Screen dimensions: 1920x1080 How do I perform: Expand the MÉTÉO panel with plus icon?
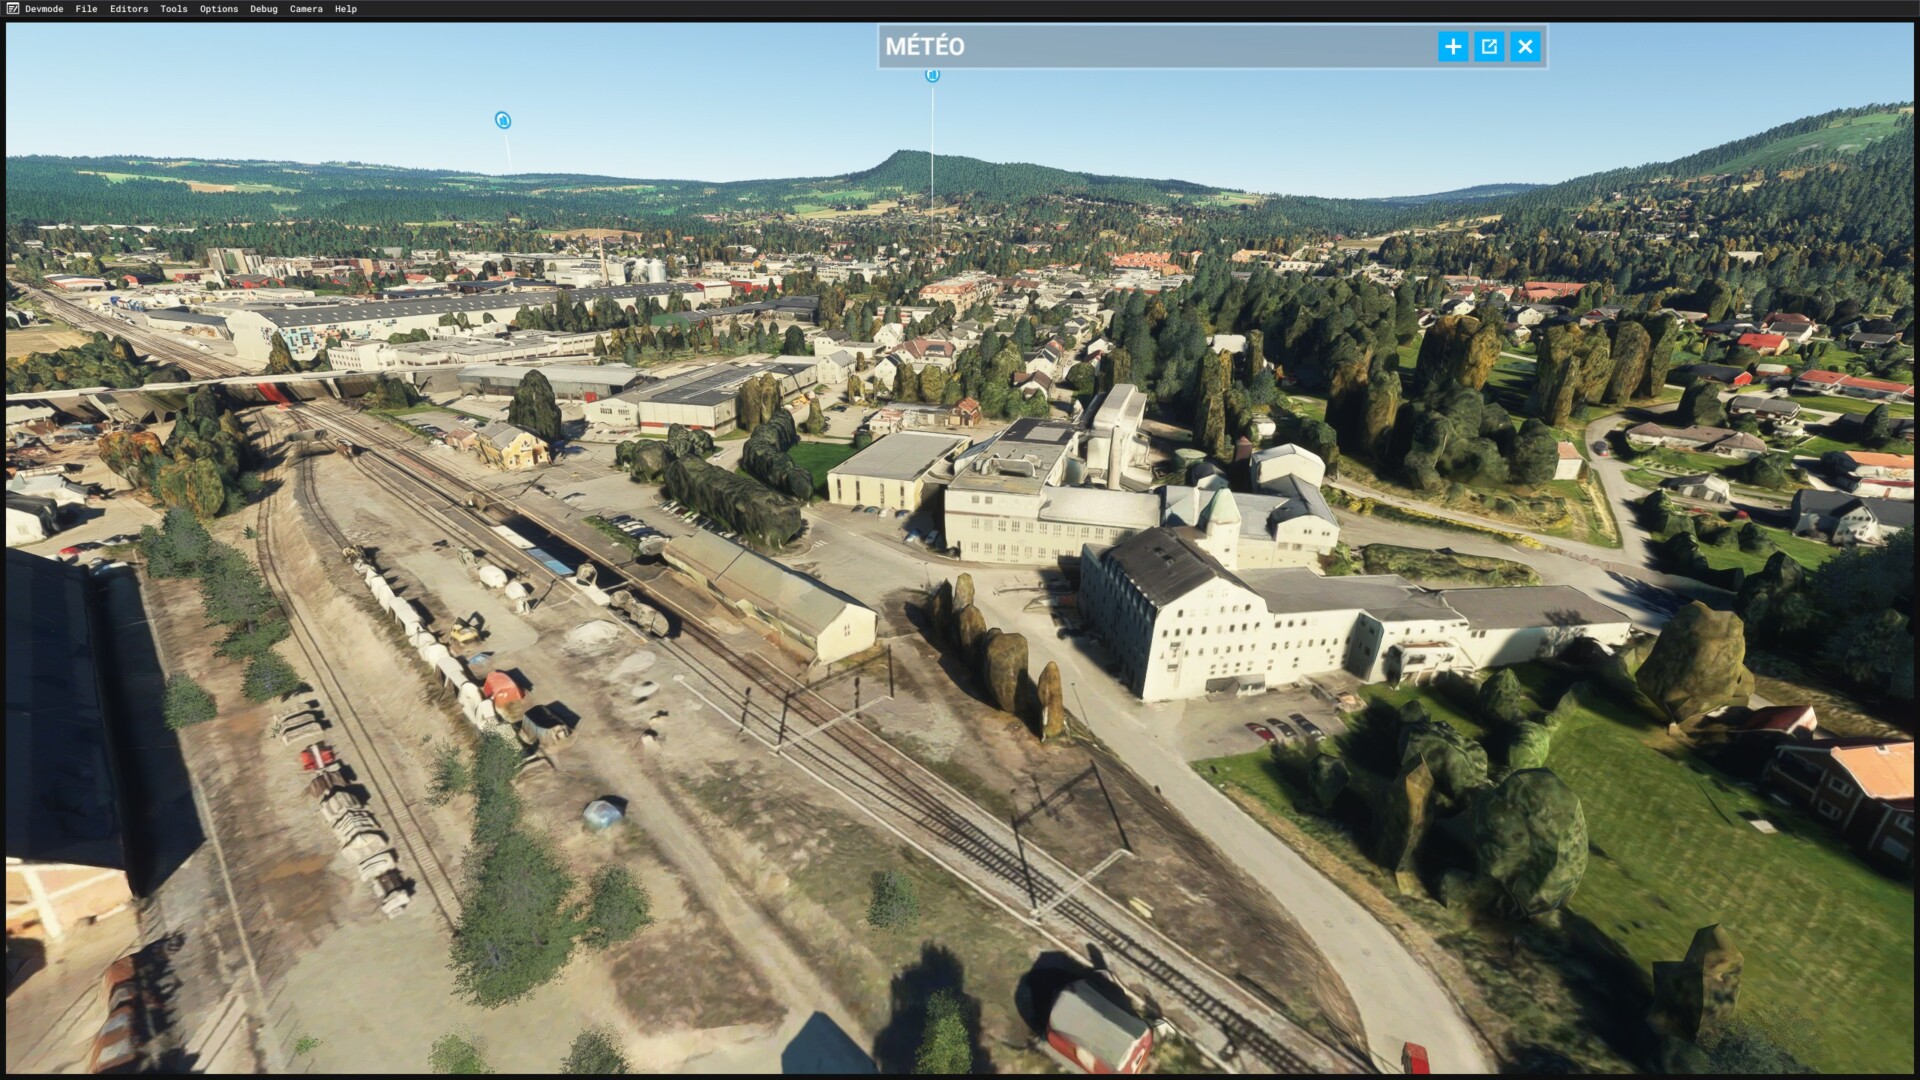click(1452, 46)
